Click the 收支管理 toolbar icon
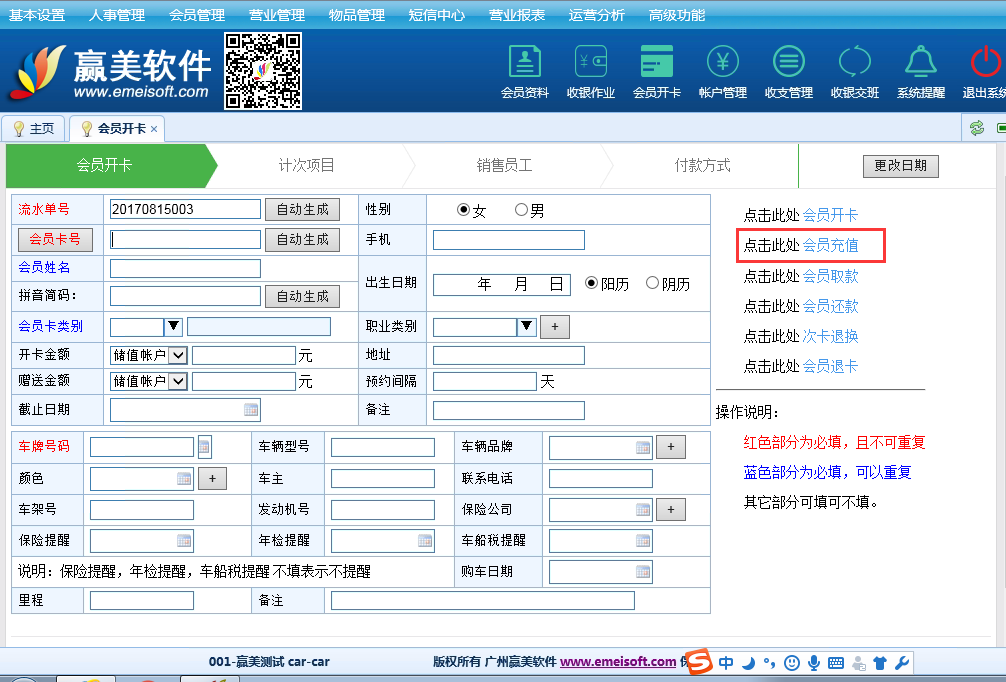Screen dimensions: 1006x682 tap(788, 63)
